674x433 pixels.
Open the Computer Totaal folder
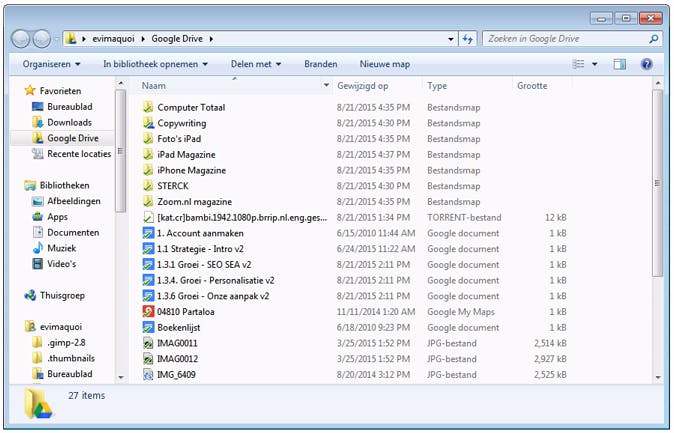(191, 107)
